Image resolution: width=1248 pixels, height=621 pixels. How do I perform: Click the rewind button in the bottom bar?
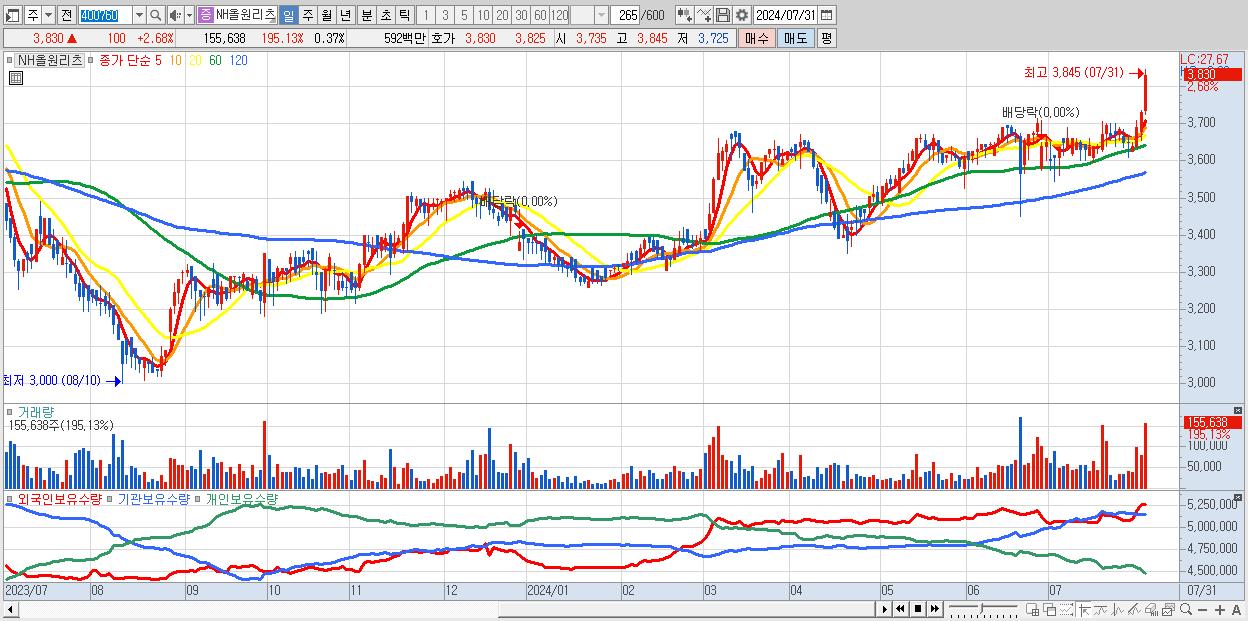click(900, 608)
